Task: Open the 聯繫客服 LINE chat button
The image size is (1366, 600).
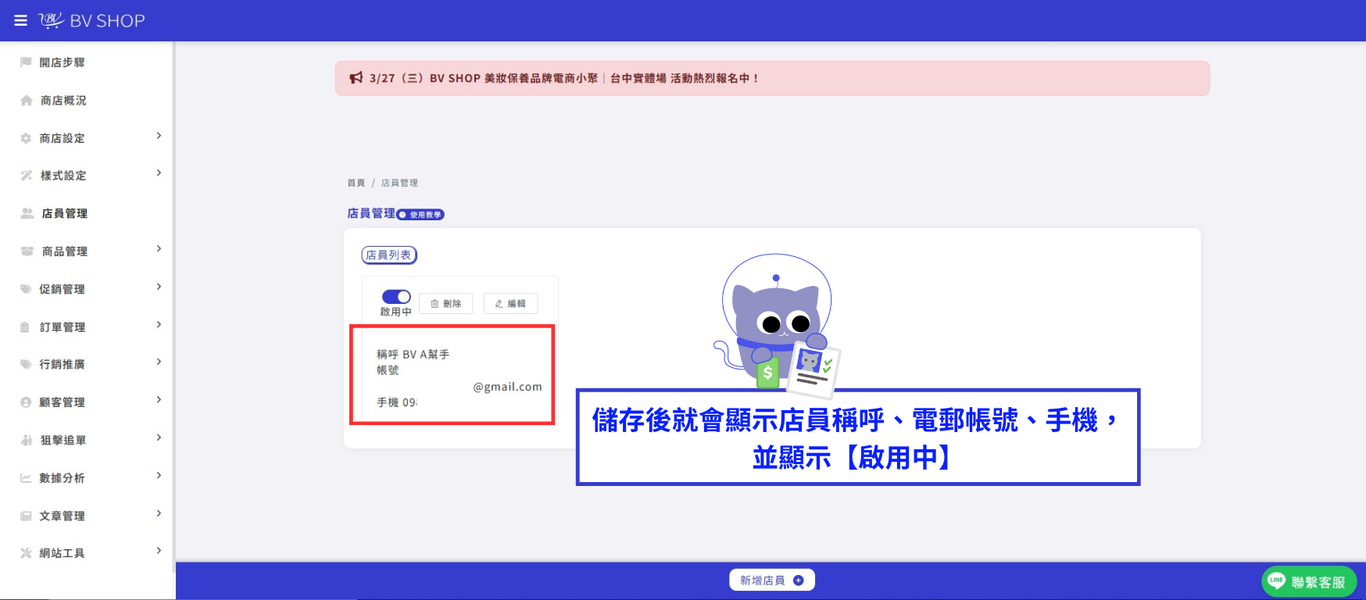Action: 1309,582
